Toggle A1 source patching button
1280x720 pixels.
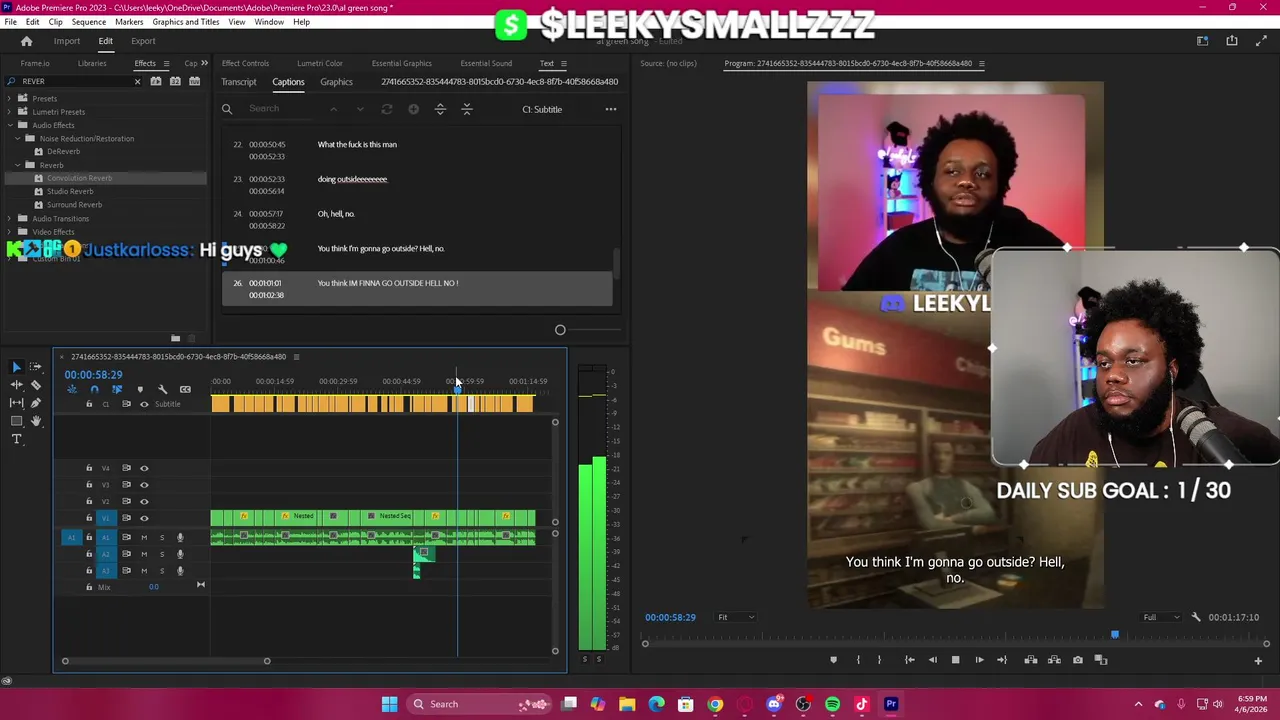(x=71, y=538)
